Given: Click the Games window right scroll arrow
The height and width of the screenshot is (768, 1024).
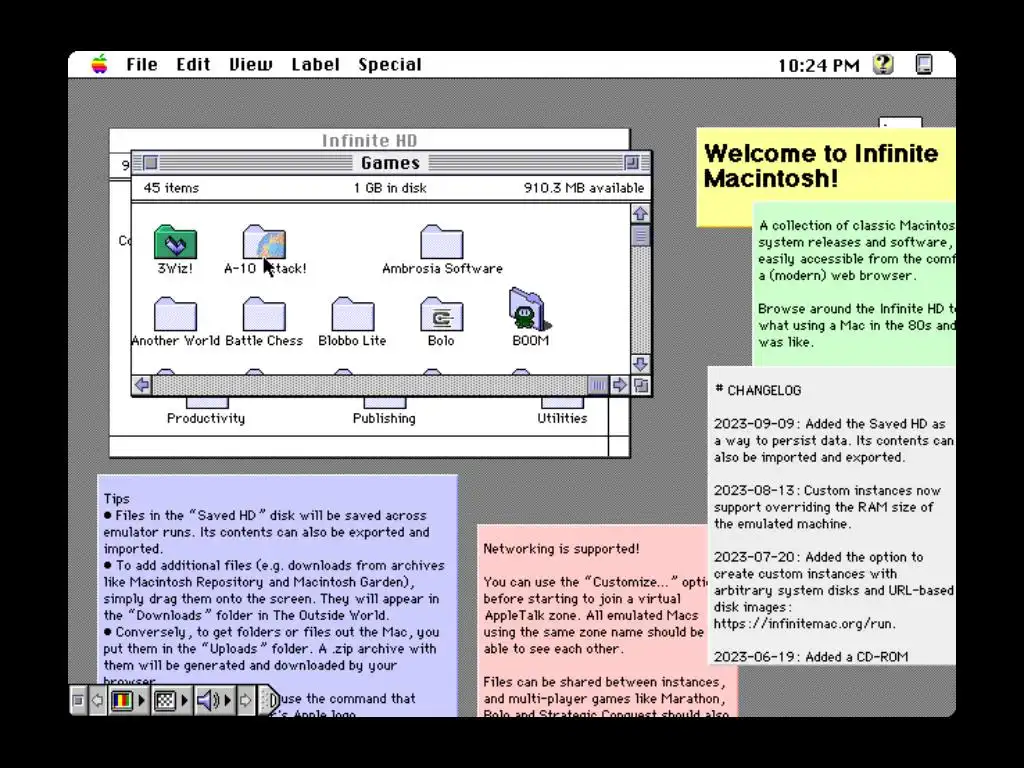Looking at the screenshot, I should 619,385.
